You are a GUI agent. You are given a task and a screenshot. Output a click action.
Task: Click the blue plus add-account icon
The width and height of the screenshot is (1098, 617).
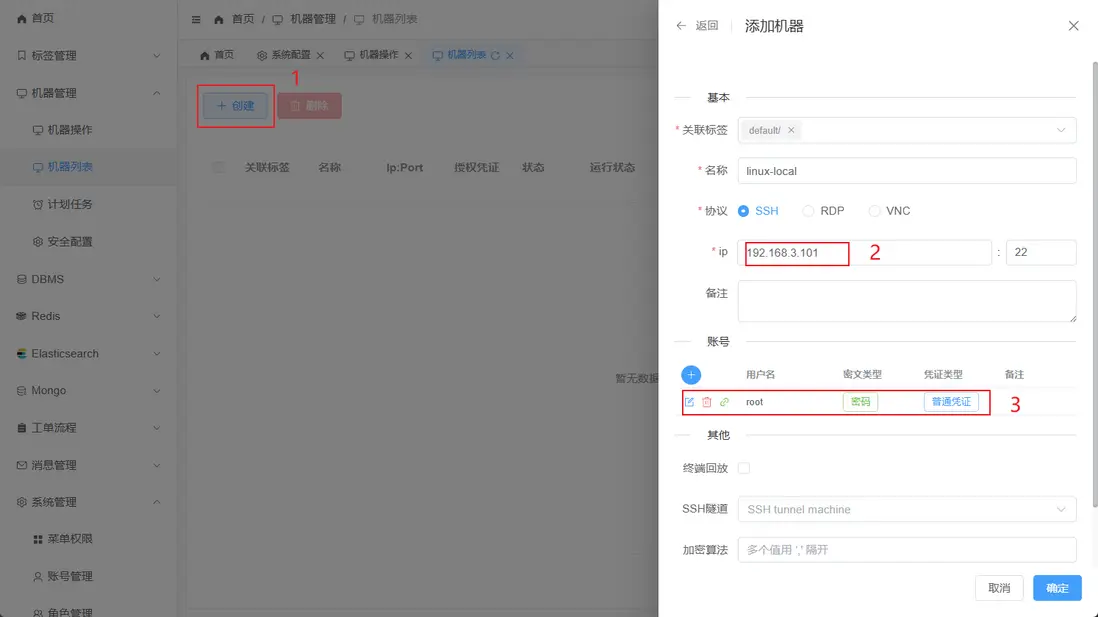(x=690, y=375)
